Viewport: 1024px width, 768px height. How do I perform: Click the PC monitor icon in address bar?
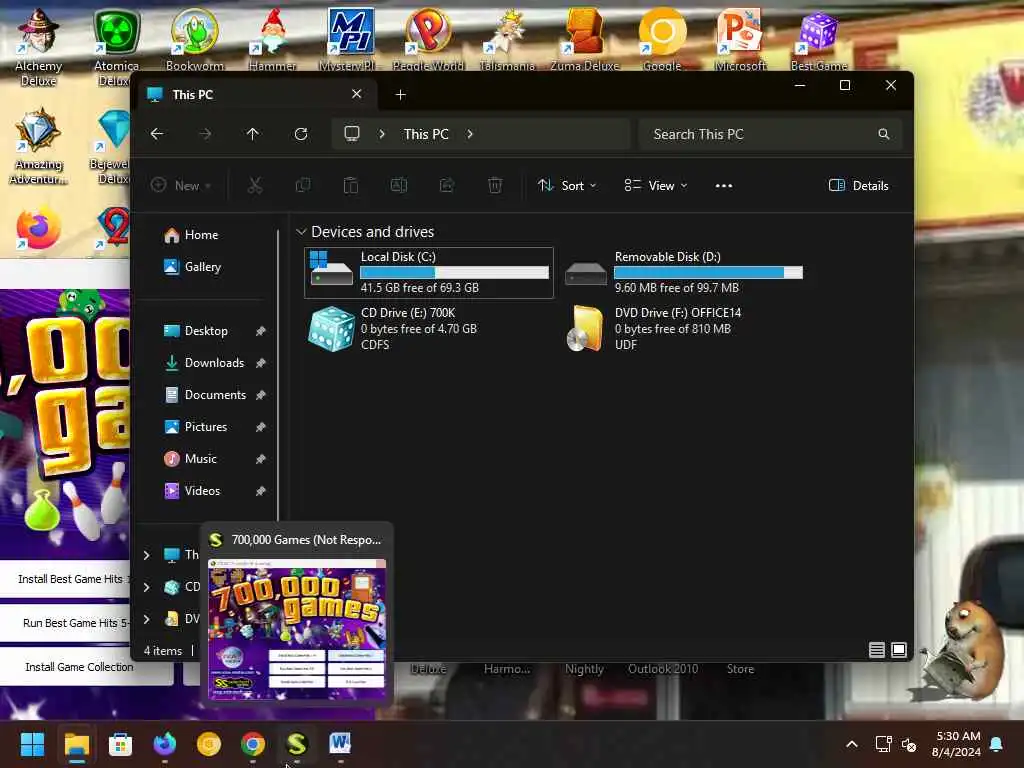[352, 134]
